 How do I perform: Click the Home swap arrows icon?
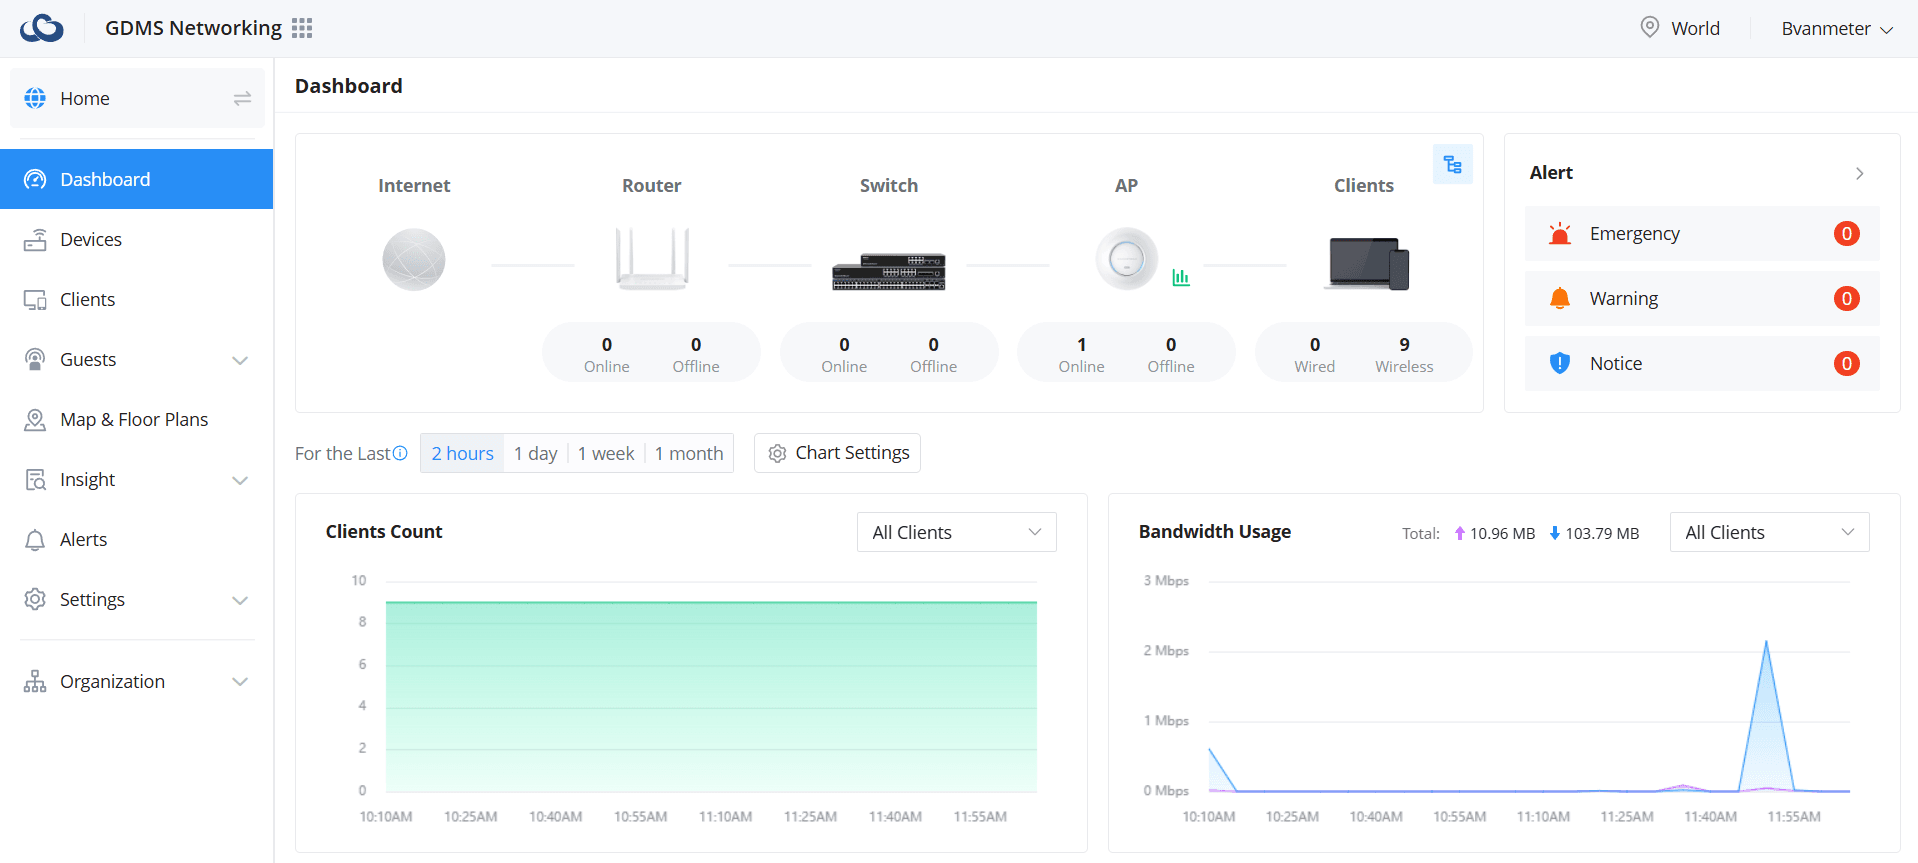[242, 98]
